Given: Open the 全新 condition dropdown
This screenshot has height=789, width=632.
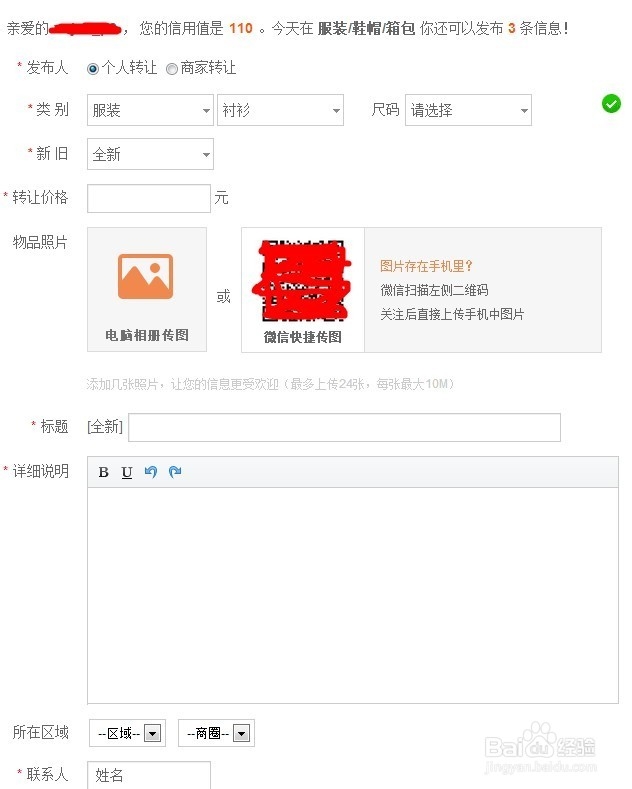Looking at the screenshot, I should (x=150, y=154).
